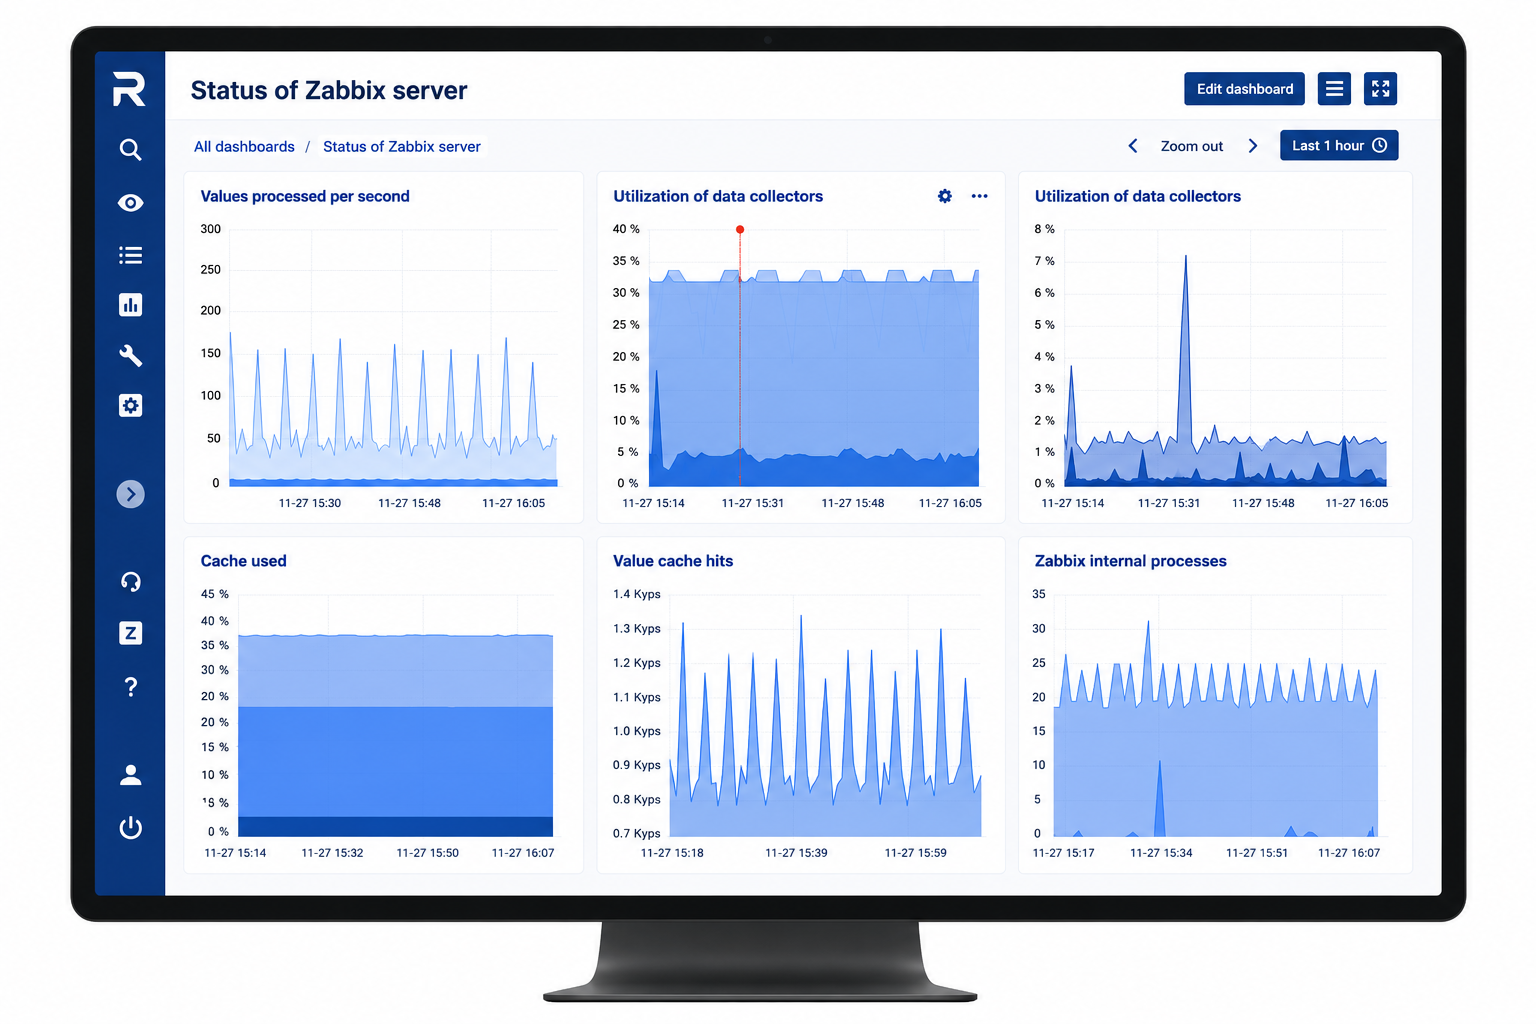Click Status of Zabbix server breadcrumb
The width and height of the screenshot is (1536, 1024).
402,147
